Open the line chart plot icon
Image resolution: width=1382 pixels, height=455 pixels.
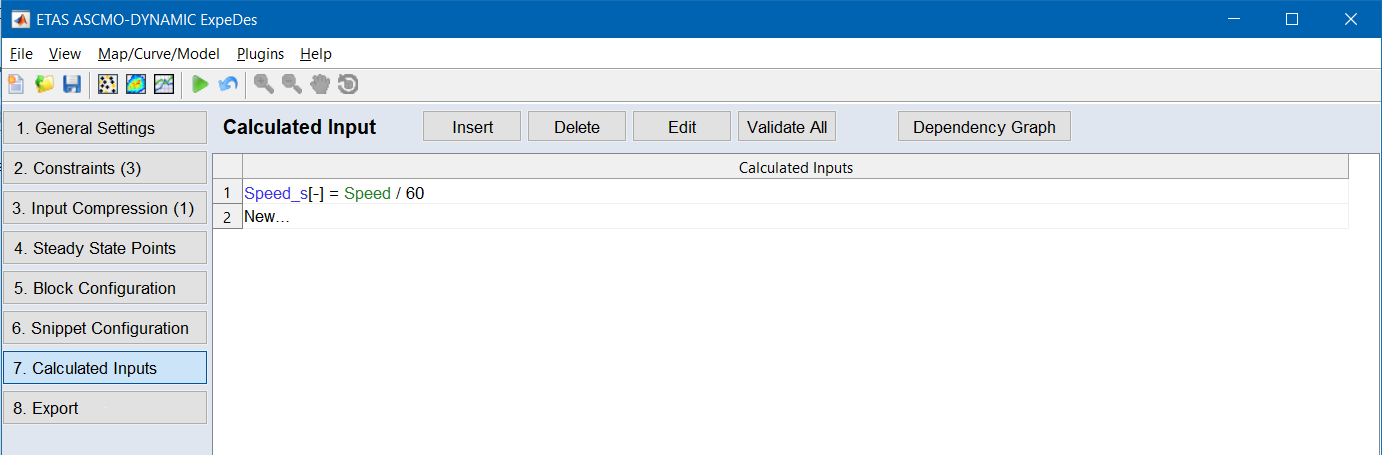(164, 85)
